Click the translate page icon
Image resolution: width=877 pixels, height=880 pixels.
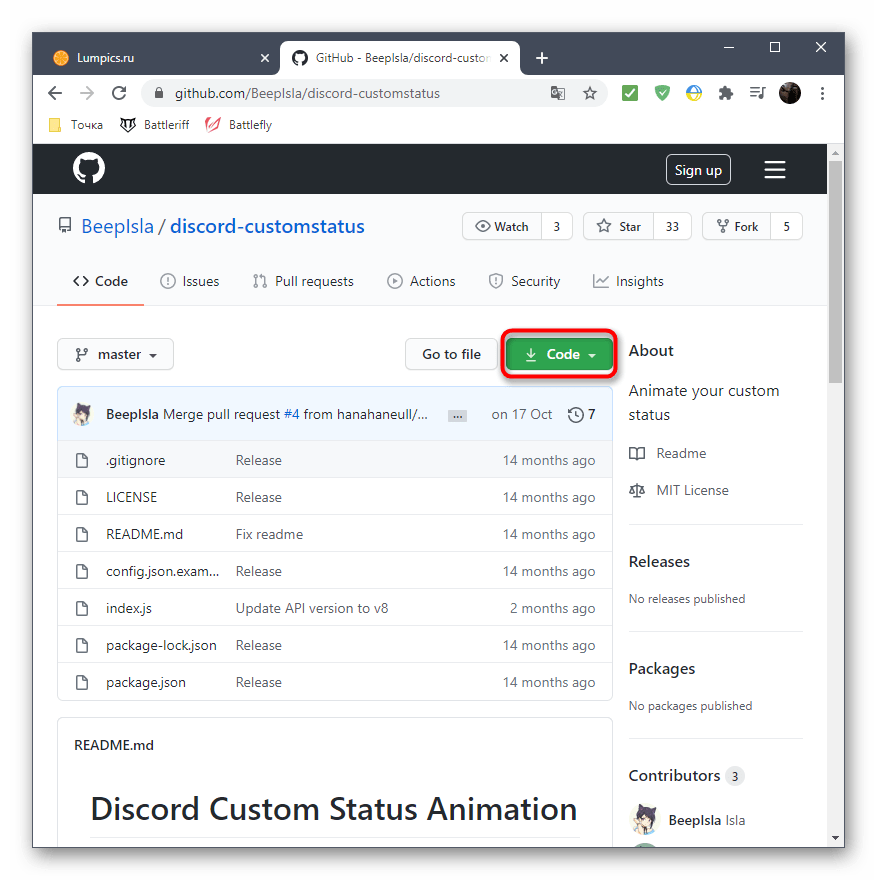(557, 93)
